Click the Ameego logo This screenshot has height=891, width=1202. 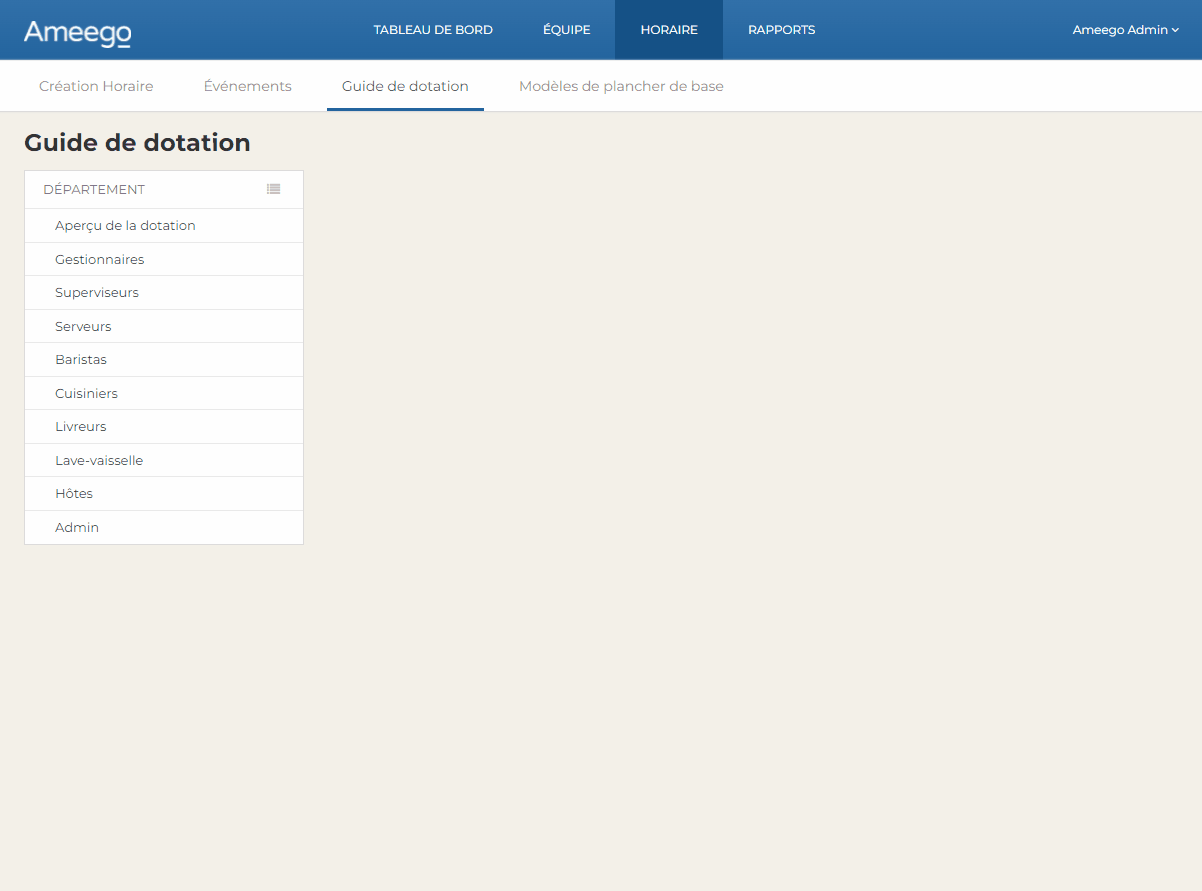click(x=77, y=32)
